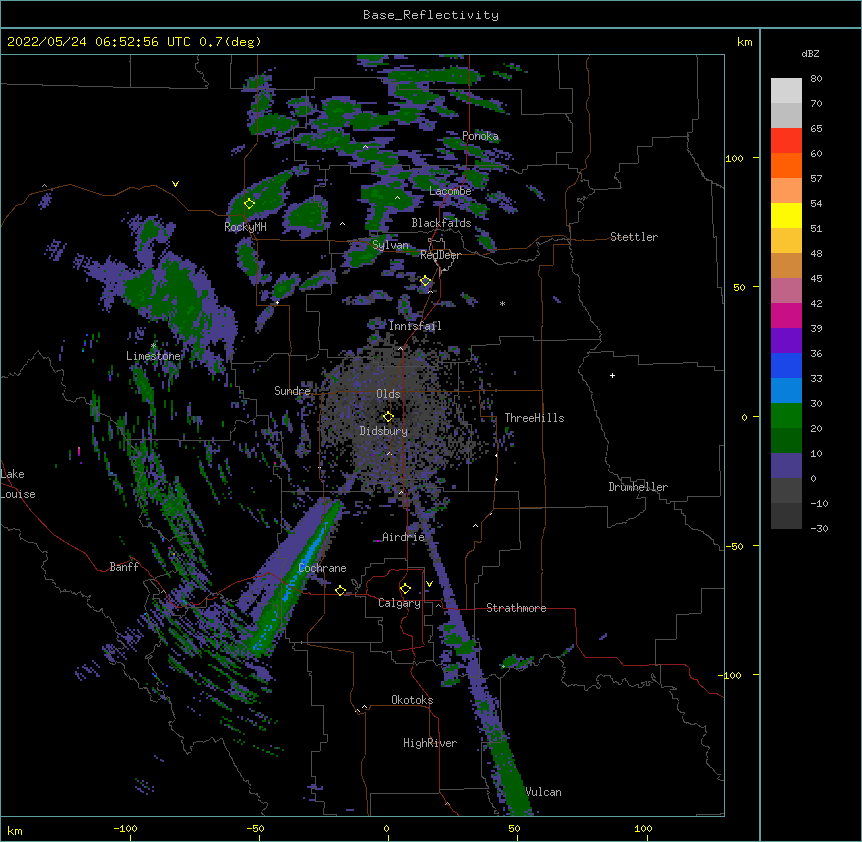Click the Sylvan label
The height and width of the screenshot is (842, 862).
tap(390, 245)
